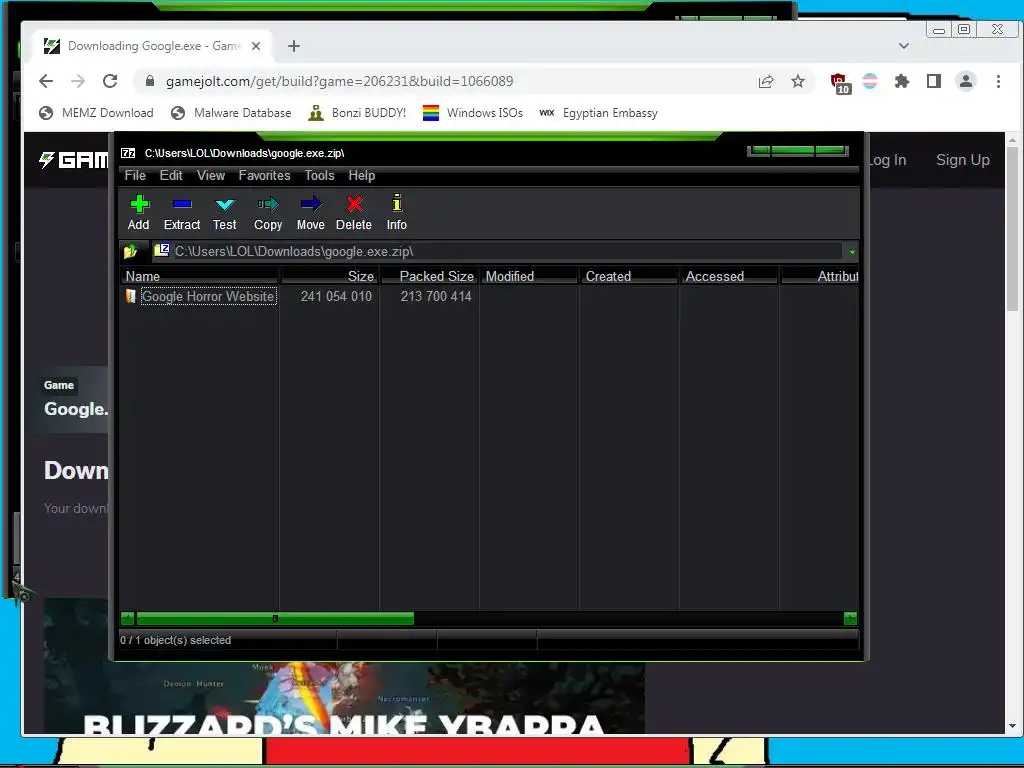Screen dimensions: 1024x768
Task: Sort by the Created column
Action: point(630,276)
